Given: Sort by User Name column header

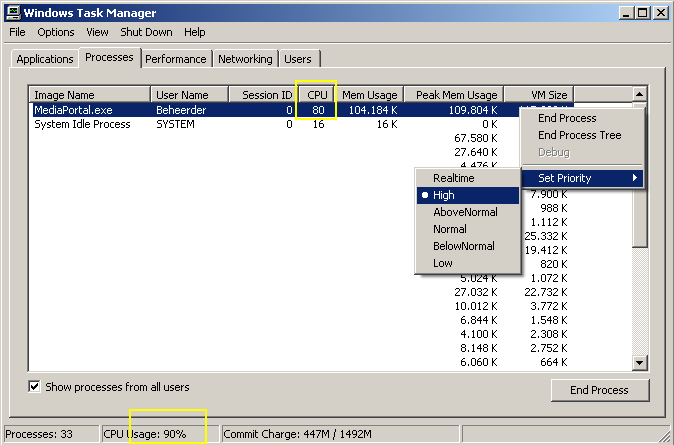Looking at the screenshot, I should tap(189, 95).
